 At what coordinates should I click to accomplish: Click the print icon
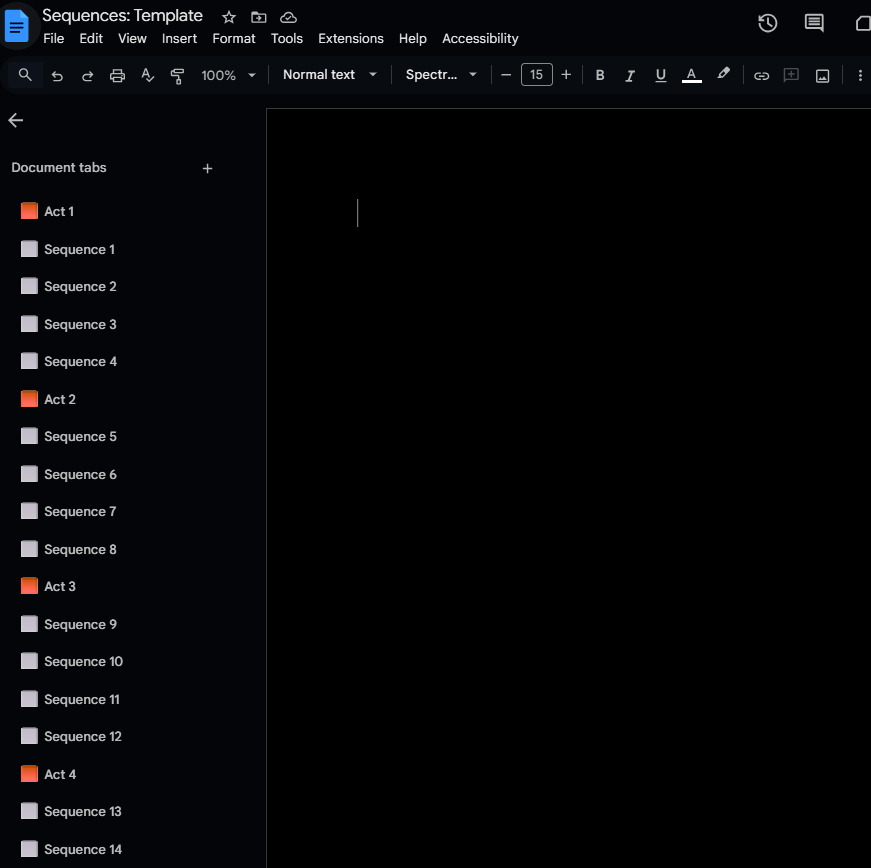coord(117,75)
